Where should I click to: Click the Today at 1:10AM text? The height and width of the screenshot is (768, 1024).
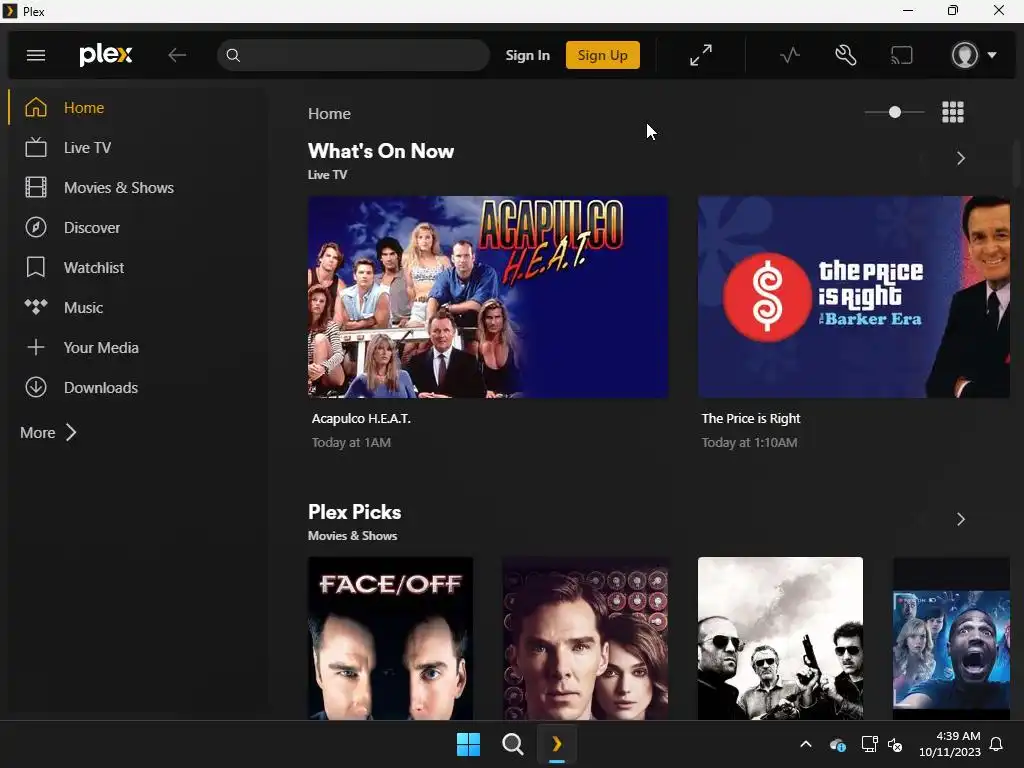pyautogui.click(x=749, y=443)
